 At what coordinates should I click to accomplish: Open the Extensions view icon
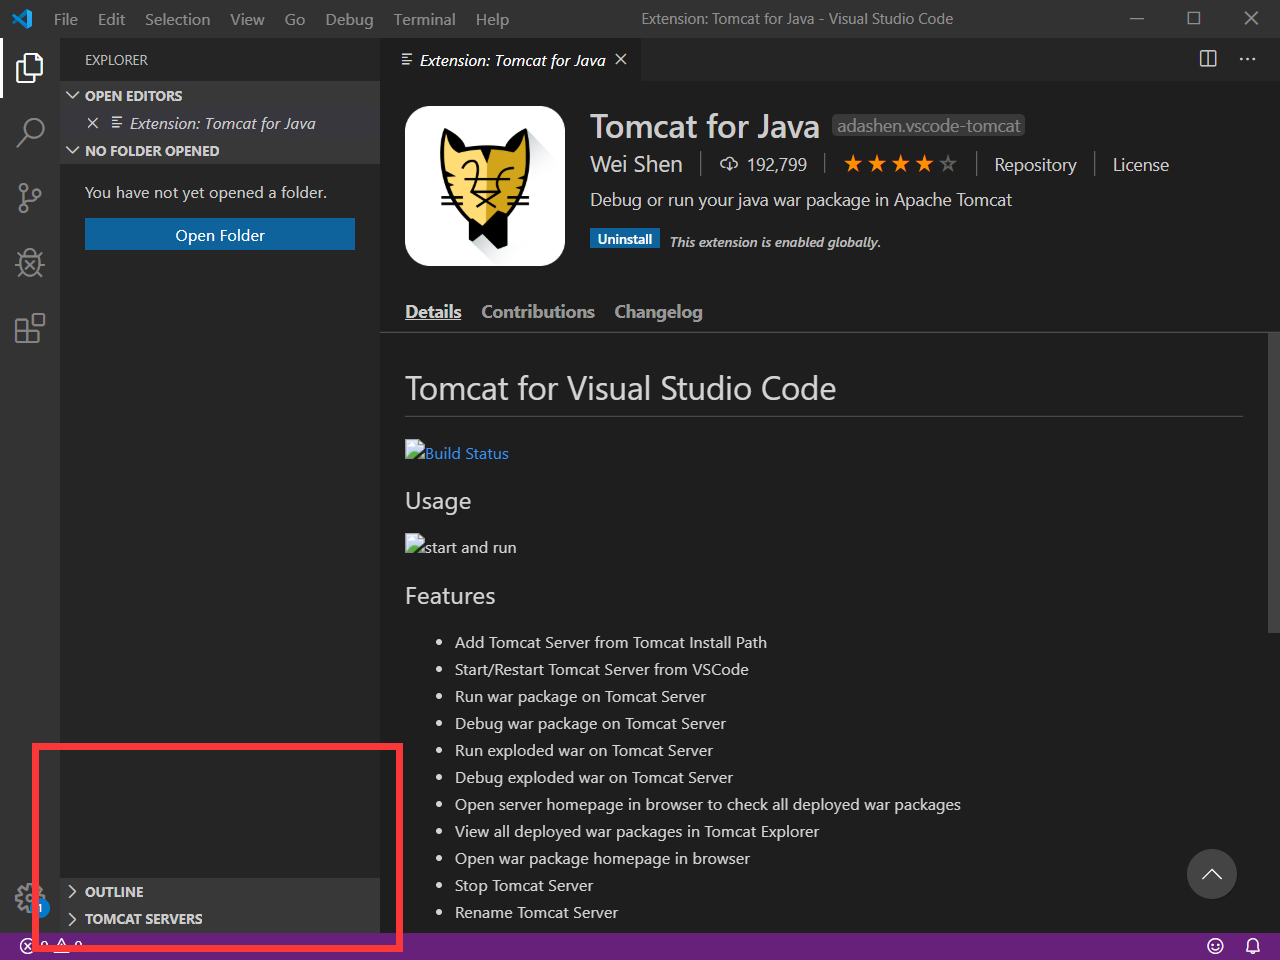[x=30, y=328]
